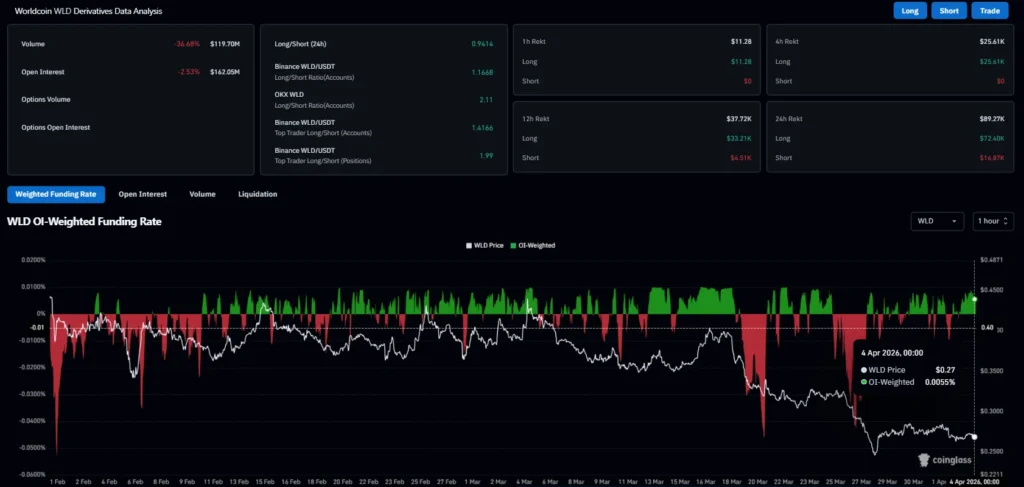Expand the WLD symbol dropdown

click(x=937, y=221)
